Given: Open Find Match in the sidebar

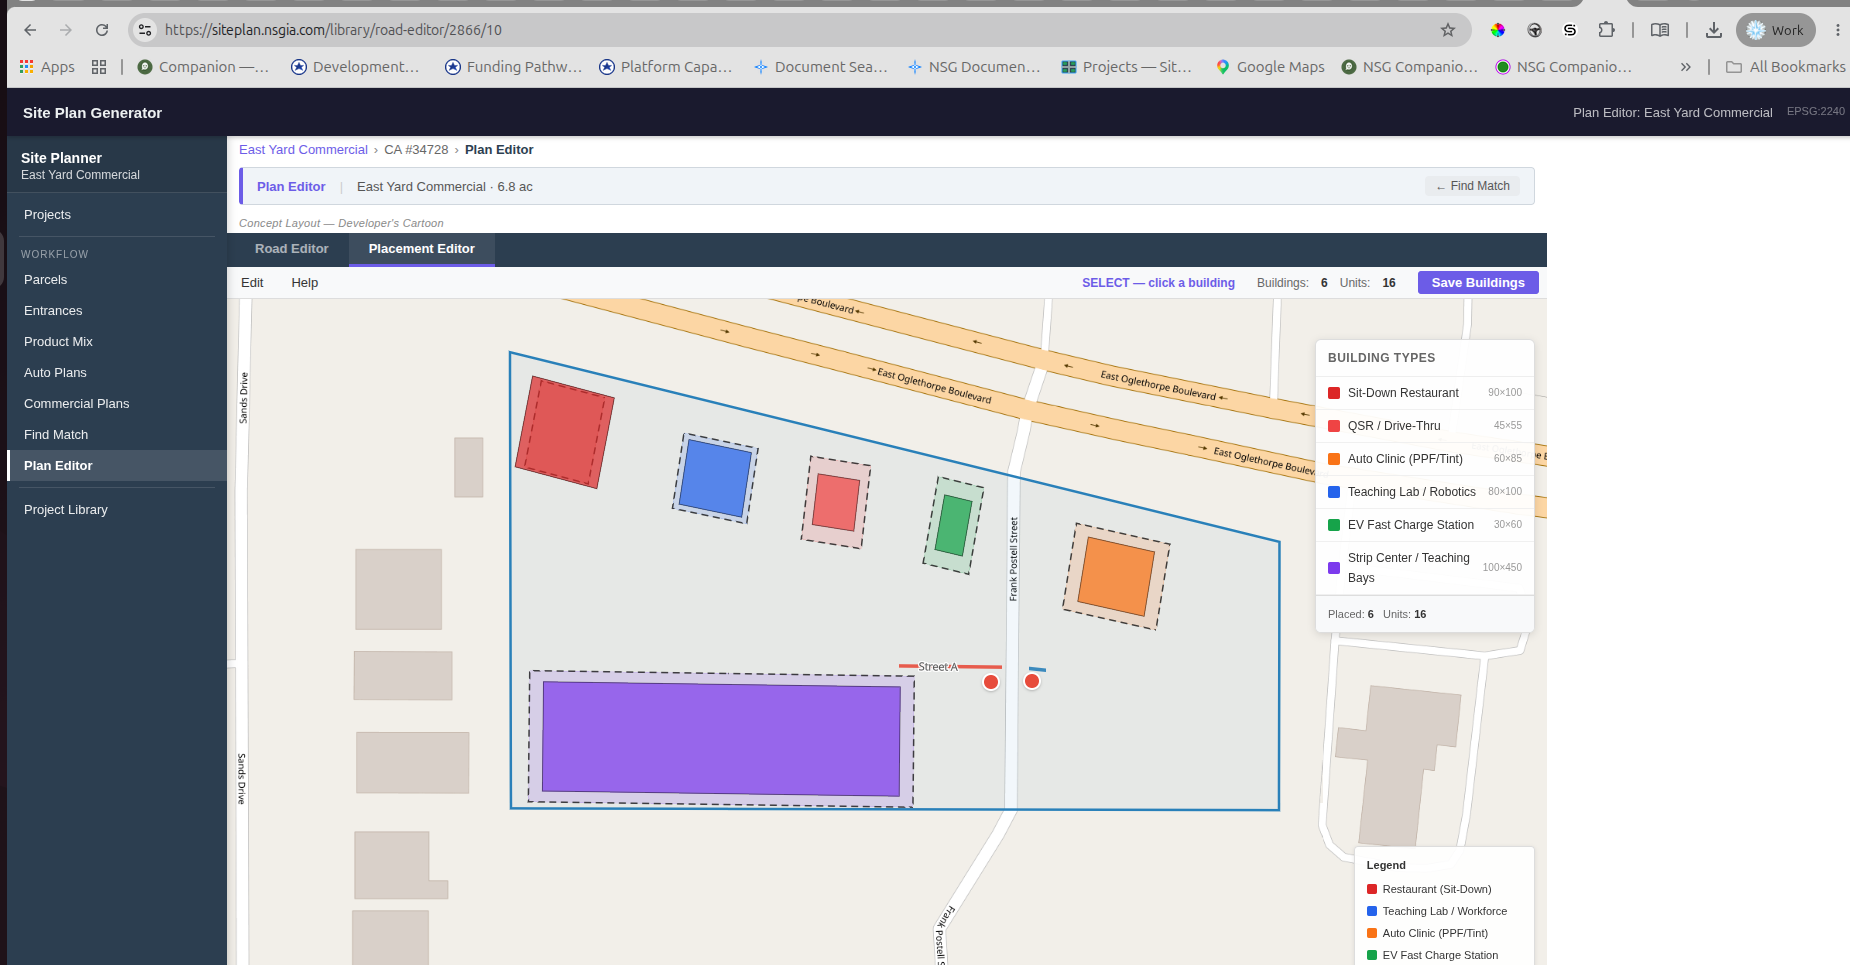Looking at the screenshot, I should click(117, 435).
